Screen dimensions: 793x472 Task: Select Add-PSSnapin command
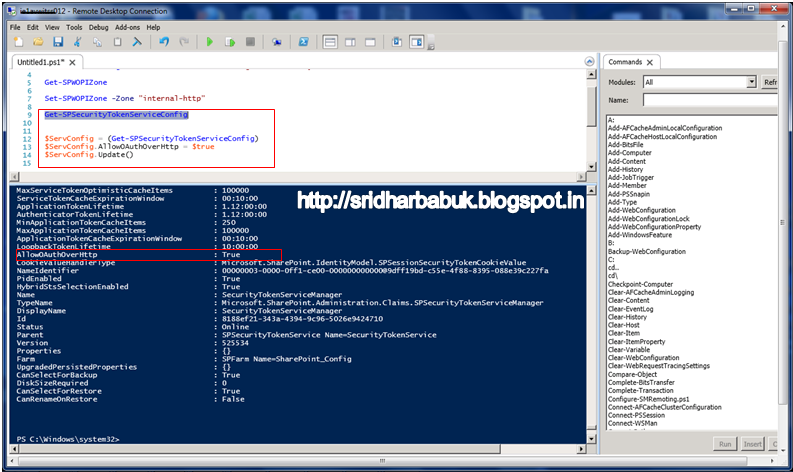click(629, 194)
